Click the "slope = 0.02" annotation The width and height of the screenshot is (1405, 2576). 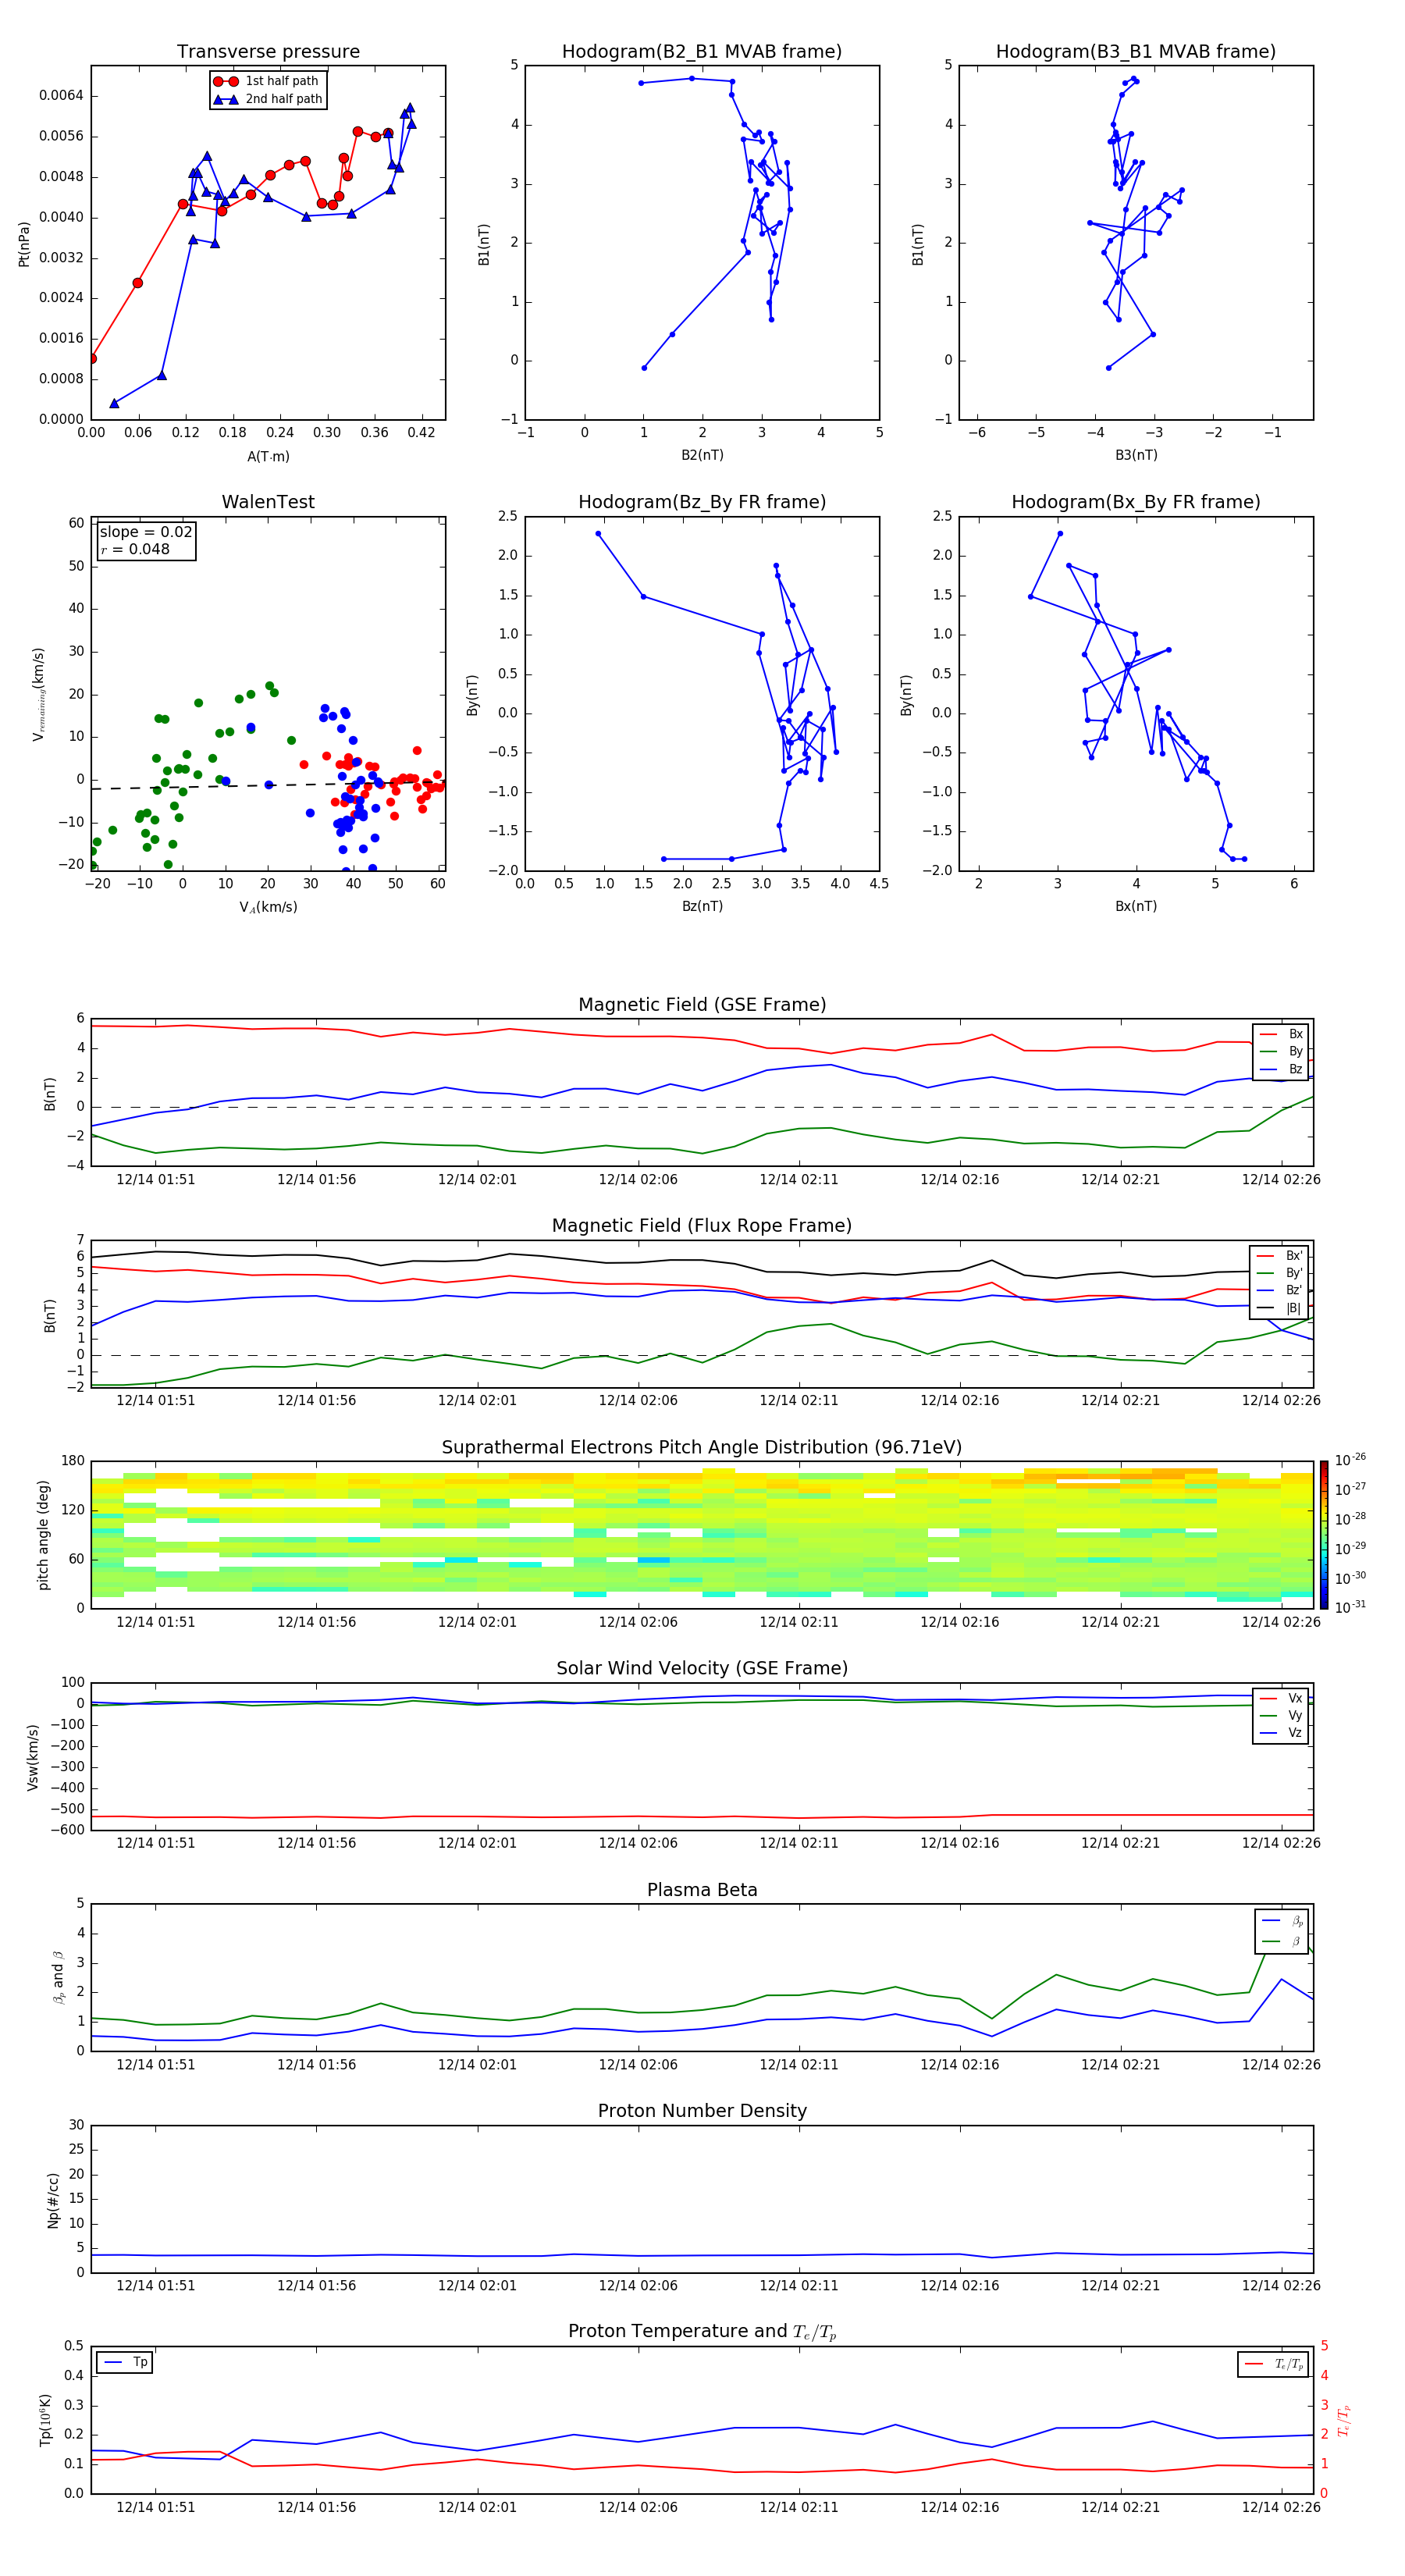click(x=146, y=532)
